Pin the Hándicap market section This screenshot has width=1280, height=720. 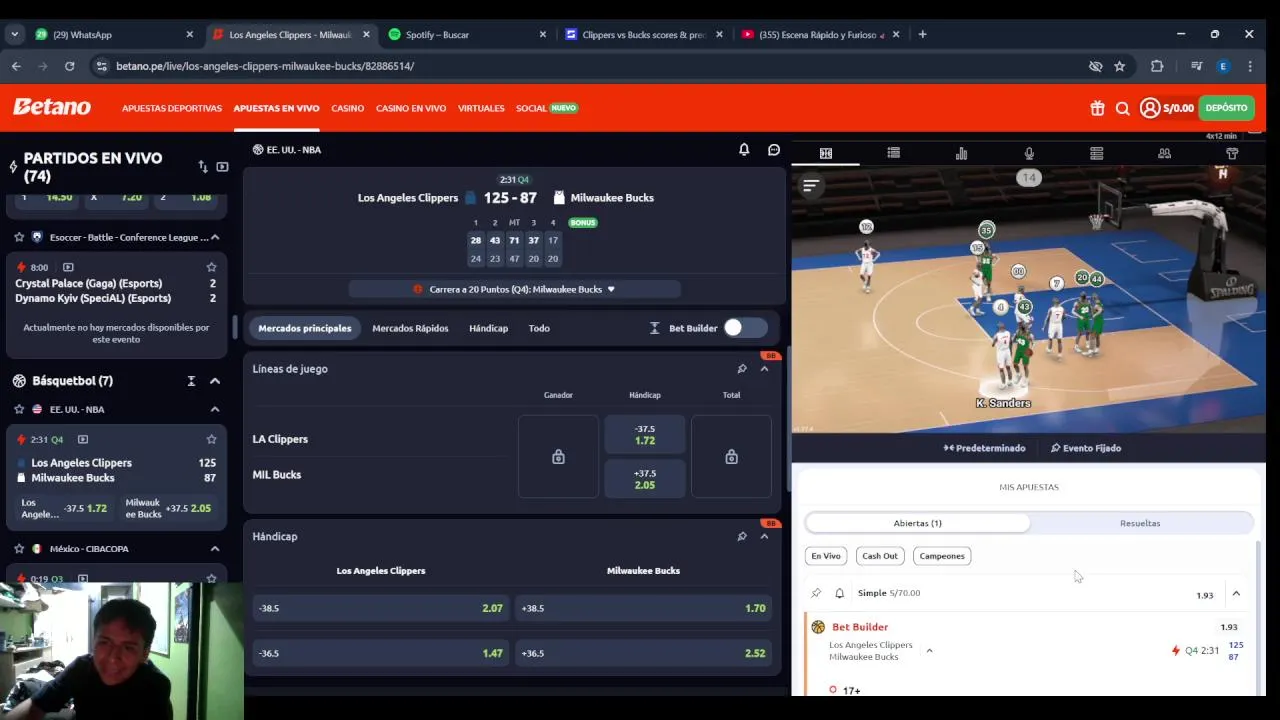[742, 536]
